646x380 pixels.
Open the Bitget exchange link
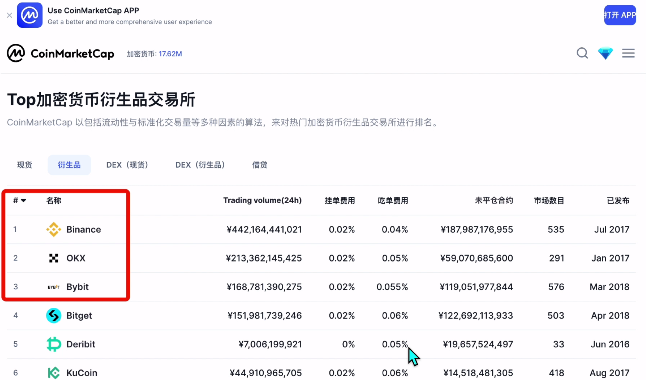(x=79, y=316)
